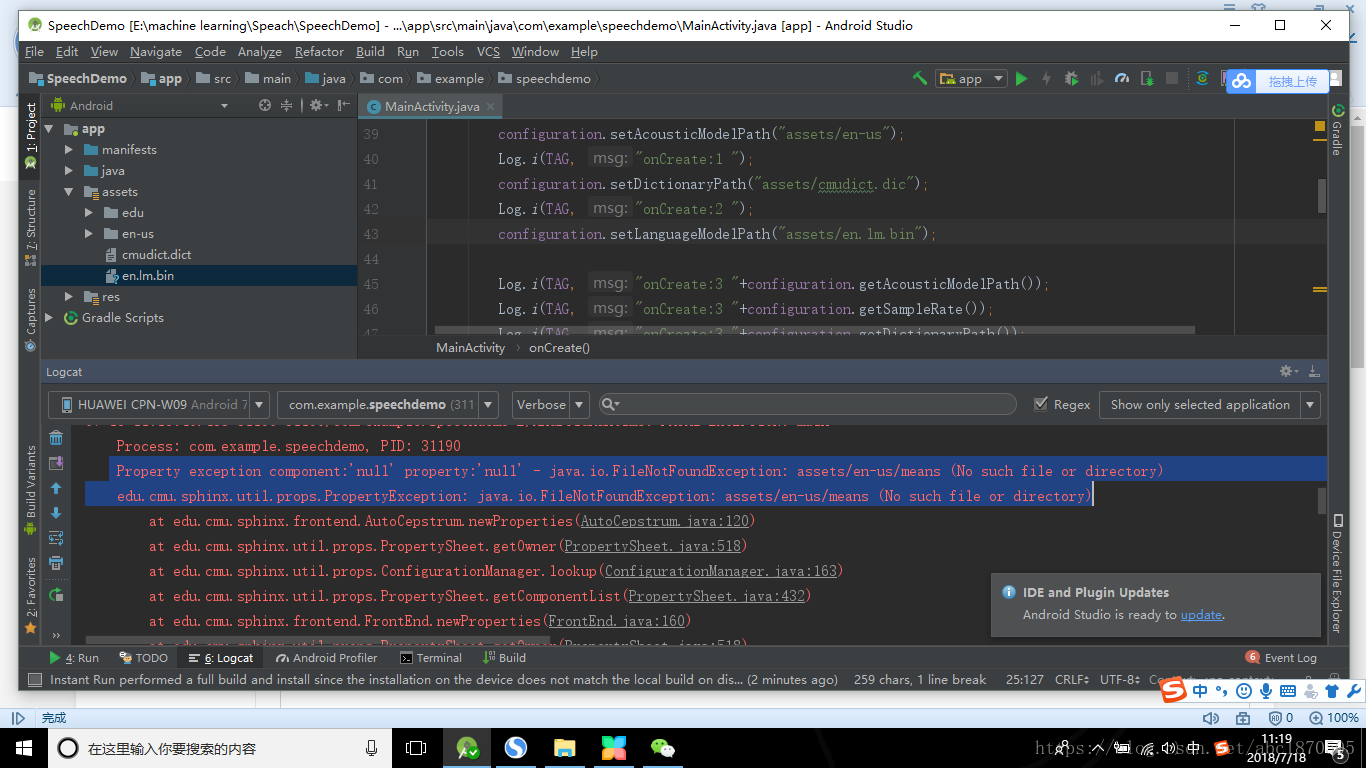
Task: Toggle the Project tool window tab
Action: pyautogui.click(x=31, y=135)
